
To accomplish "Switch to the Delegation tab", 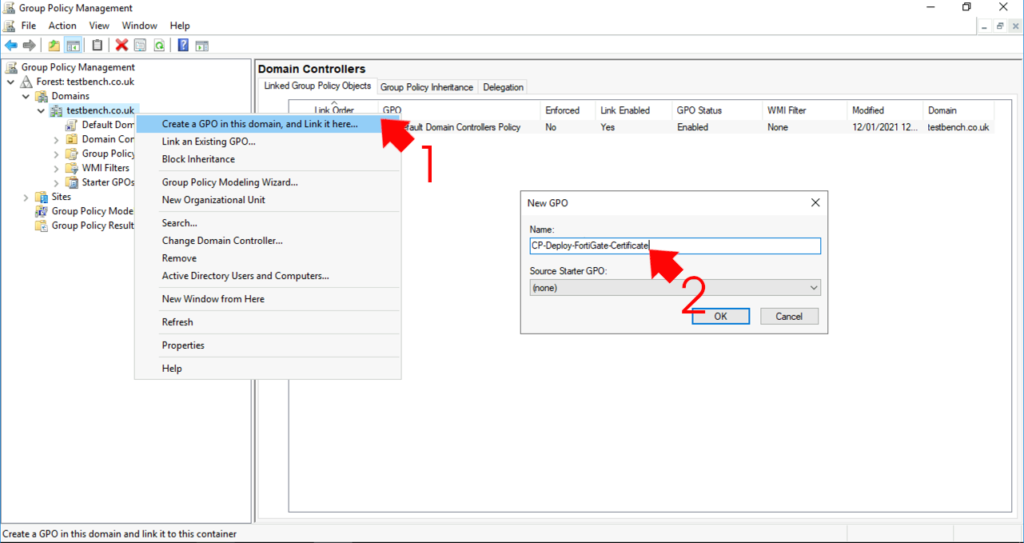I will tap(503, 87).
